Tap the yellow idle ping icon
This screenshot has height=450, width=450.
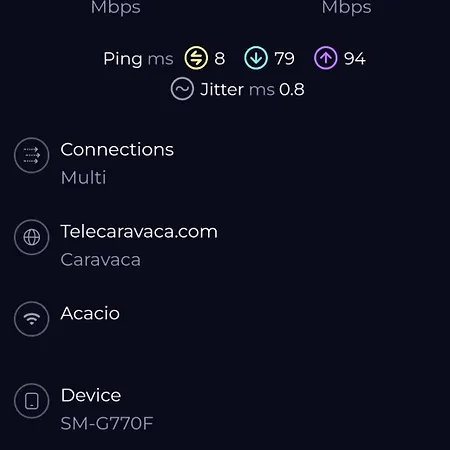(x=196, y=58)
